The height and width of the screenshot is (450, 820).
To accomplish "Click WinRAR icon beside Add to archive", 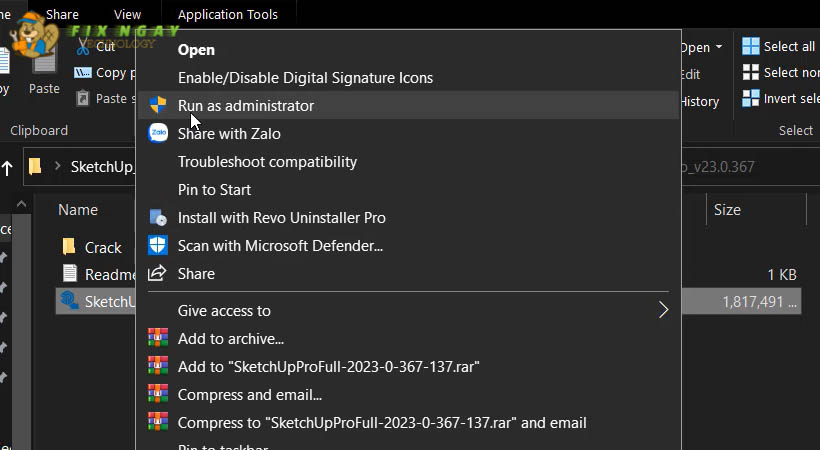I will [157, 339].
